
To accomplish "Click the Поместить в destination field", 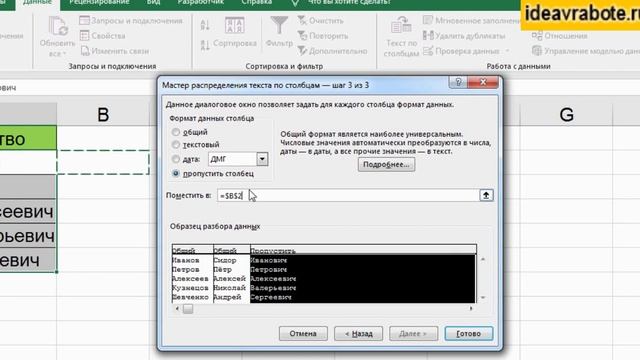I will tap(348, 196).
